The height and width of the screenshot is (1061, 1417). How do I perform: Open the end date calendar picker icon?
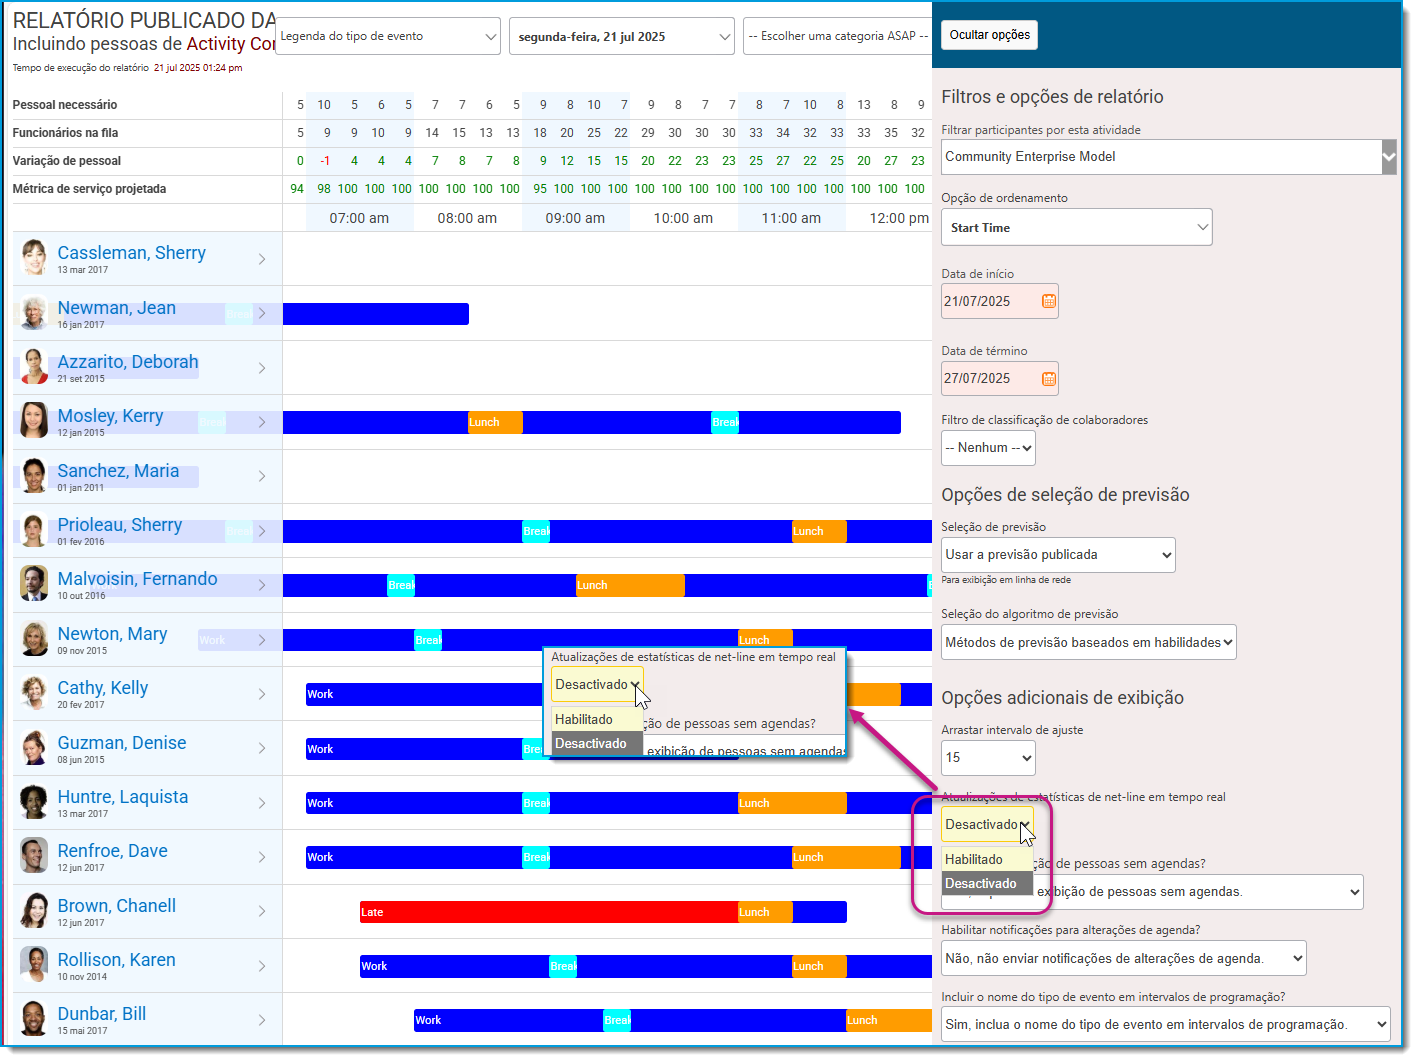[x=1048, y=379]
